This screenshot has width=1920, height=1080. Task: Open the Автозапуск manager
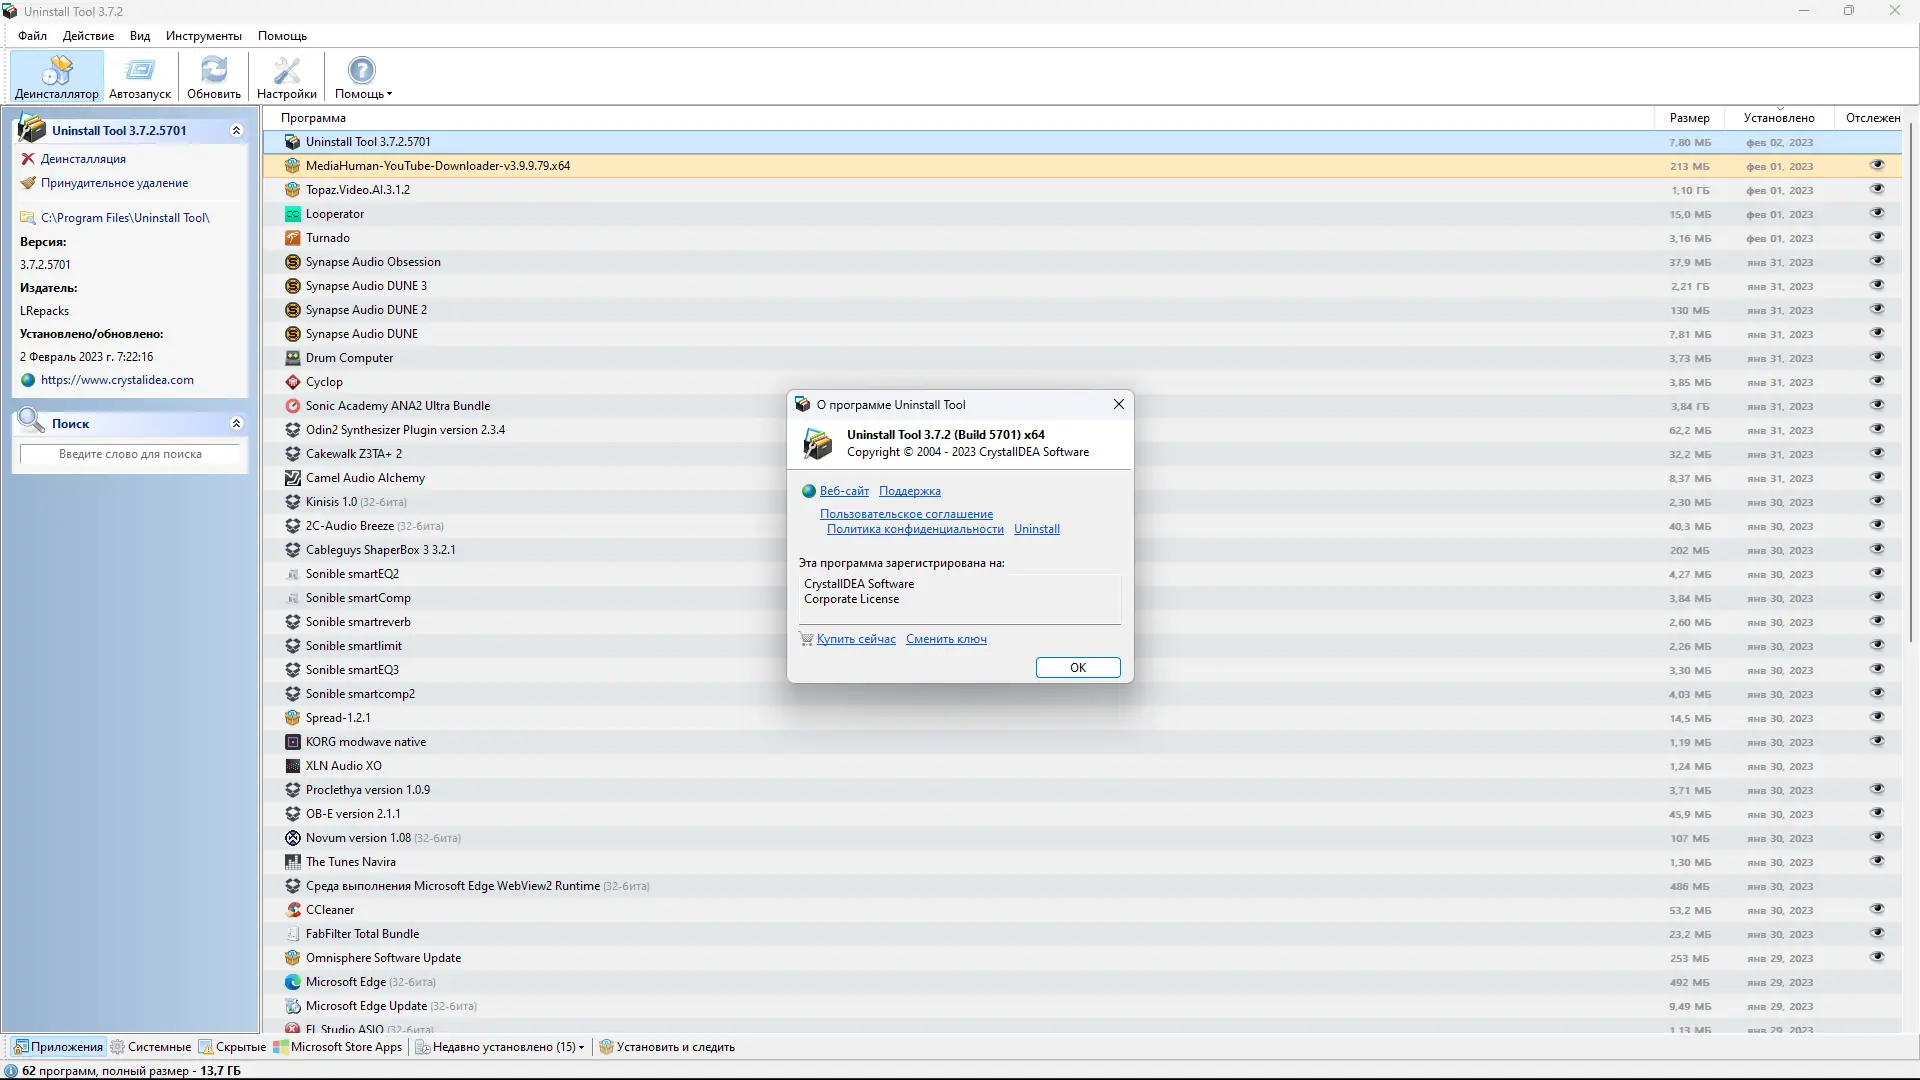coord(139,76)
